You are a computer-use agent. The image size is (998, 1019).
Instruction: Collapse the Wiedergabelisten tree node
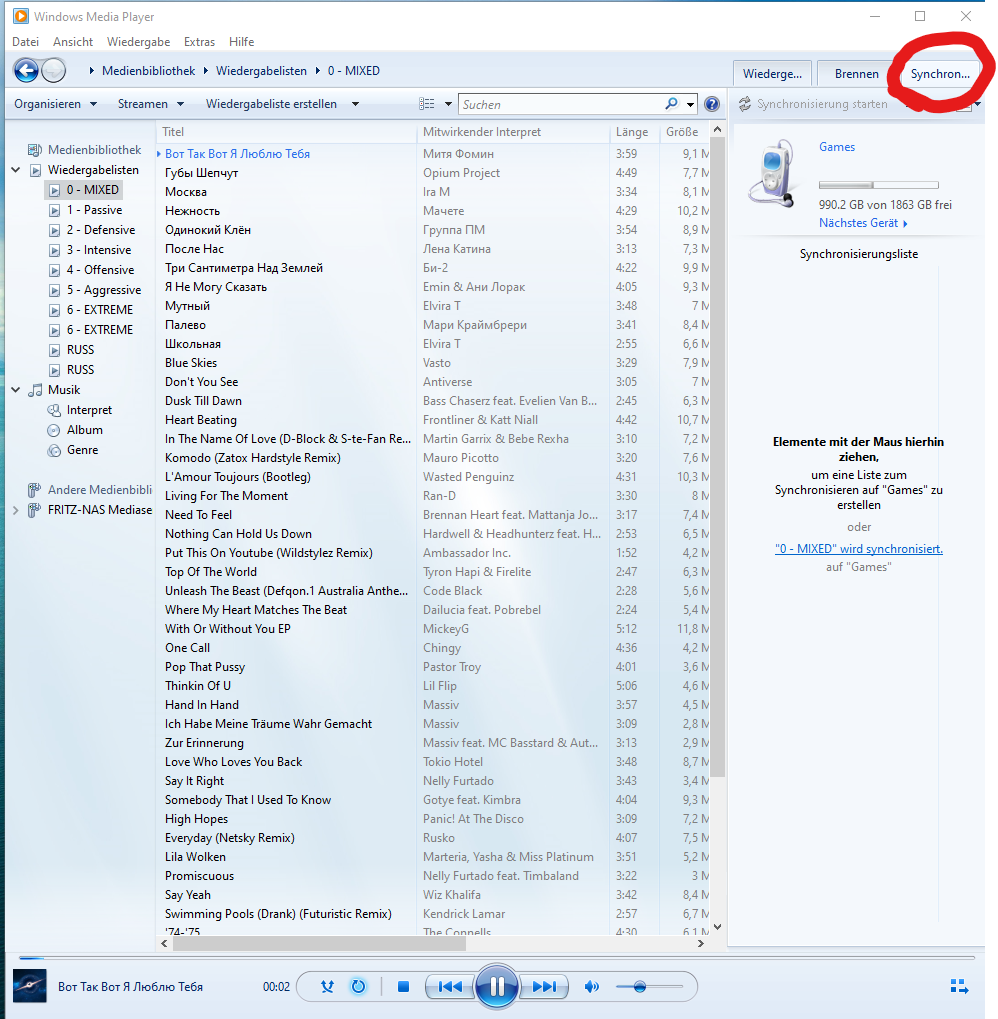tap(16, 170)
